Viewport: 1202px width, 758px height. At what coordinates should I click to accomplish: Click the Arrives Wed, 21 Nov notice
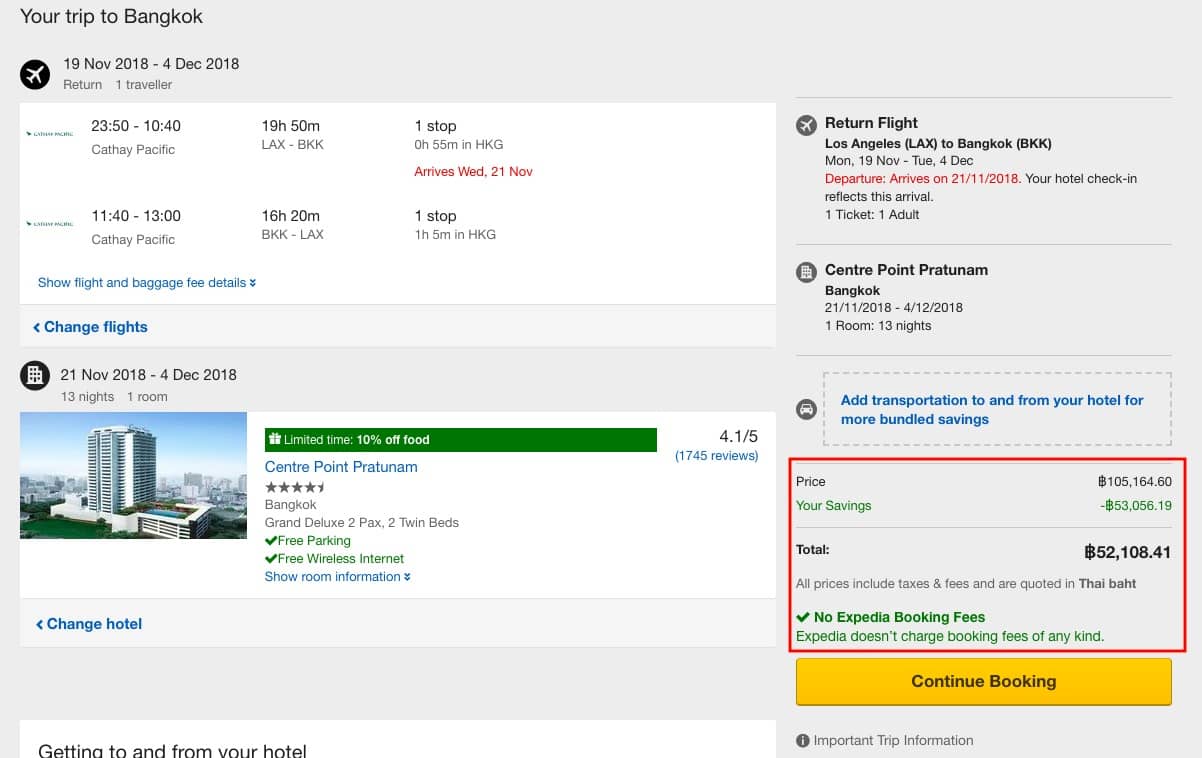pyautogui.click(x=473, y=172)
